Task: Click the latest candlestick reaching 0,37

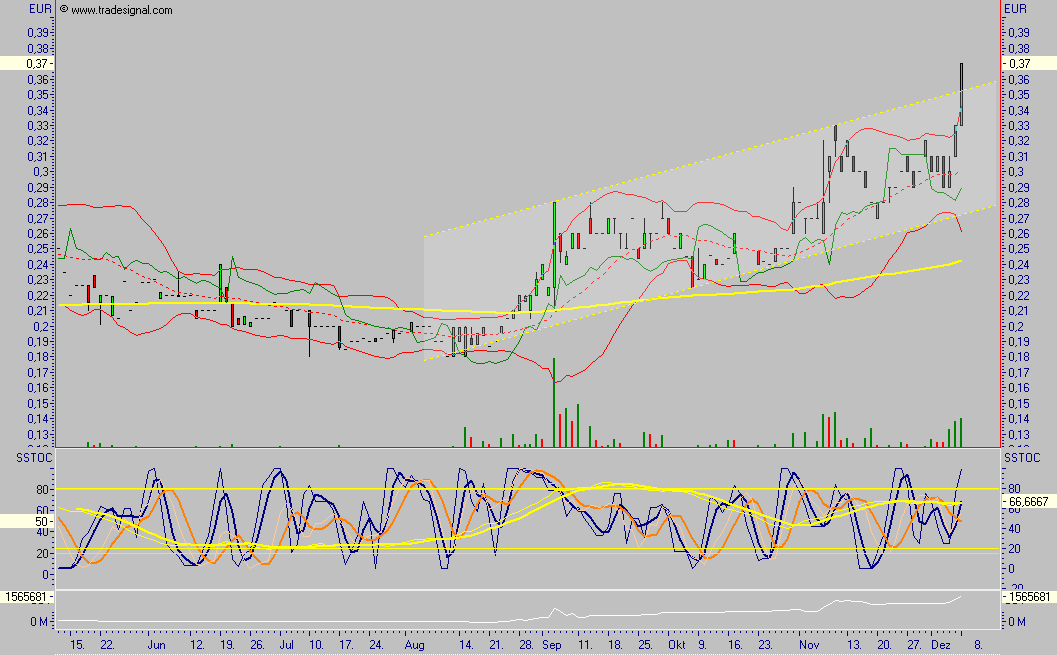Action: tap(961, 93)
